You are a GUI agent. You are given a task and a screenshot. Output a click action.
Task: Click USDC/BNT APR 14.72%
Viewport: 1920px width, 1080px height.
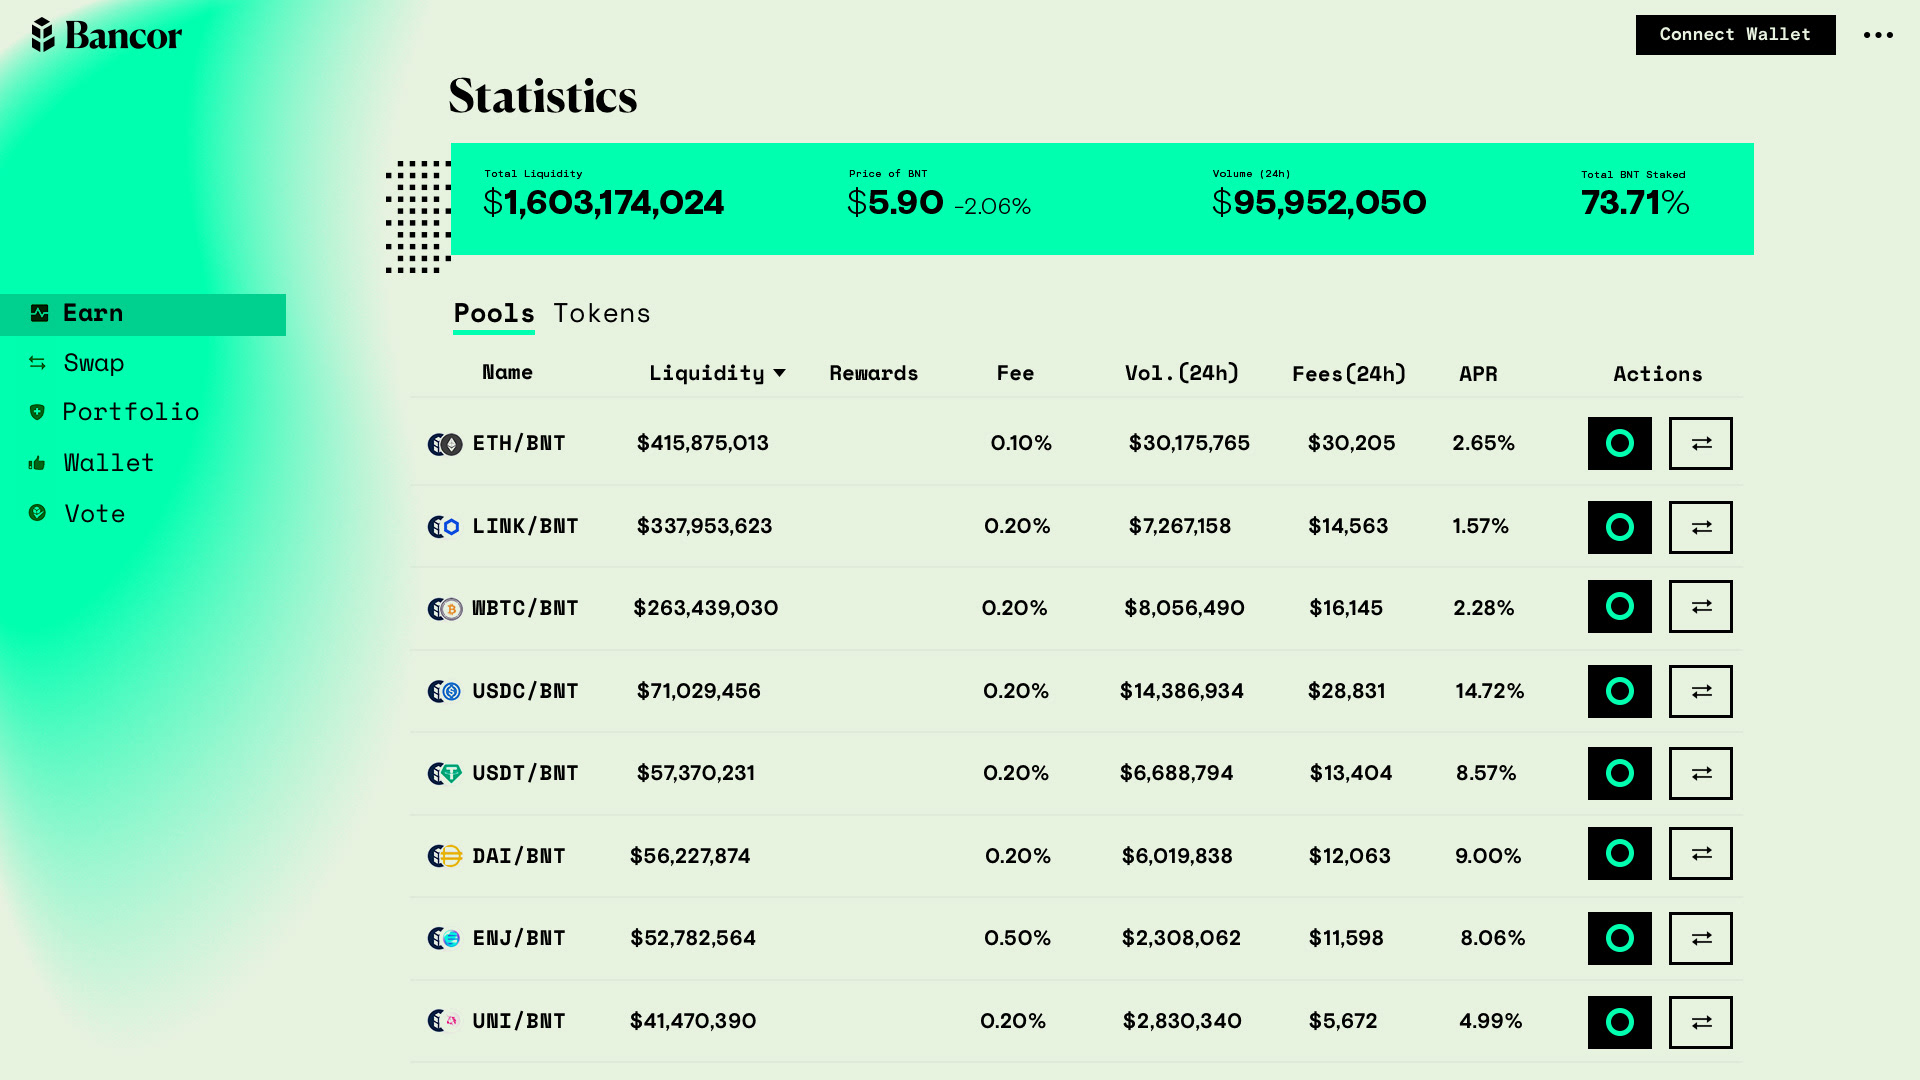(1490, 691)
